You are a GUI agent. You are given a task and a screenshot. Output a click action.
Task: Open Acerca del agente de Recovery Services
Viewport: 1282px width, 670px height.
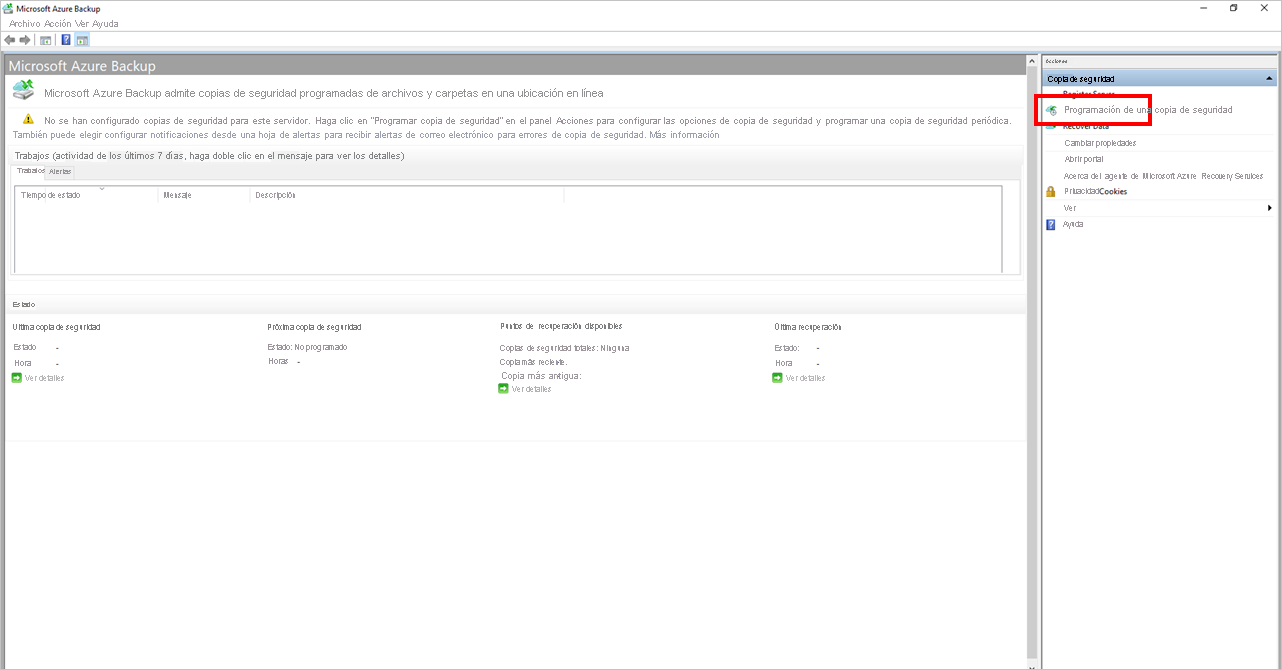(1163, 176)
